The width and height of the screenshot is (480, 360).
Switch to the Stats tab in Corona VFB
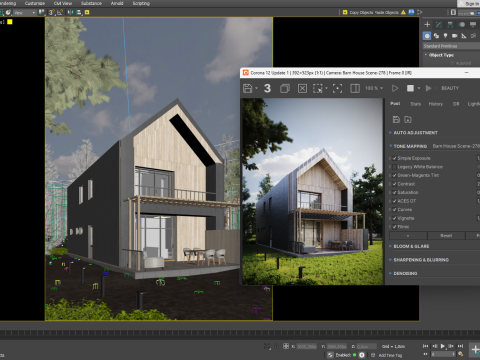click(415, 104)
